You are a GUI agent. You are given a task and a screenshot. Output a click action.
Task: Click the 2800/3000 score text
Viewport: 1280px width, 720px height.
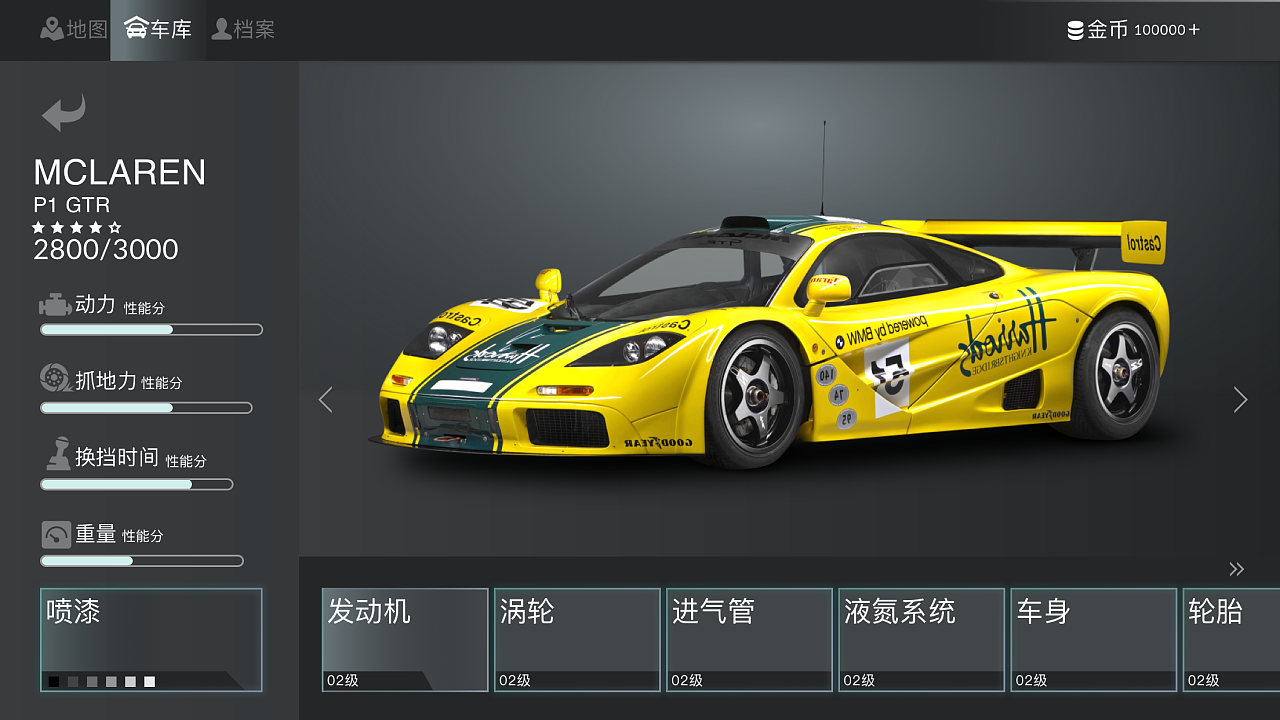106,250
